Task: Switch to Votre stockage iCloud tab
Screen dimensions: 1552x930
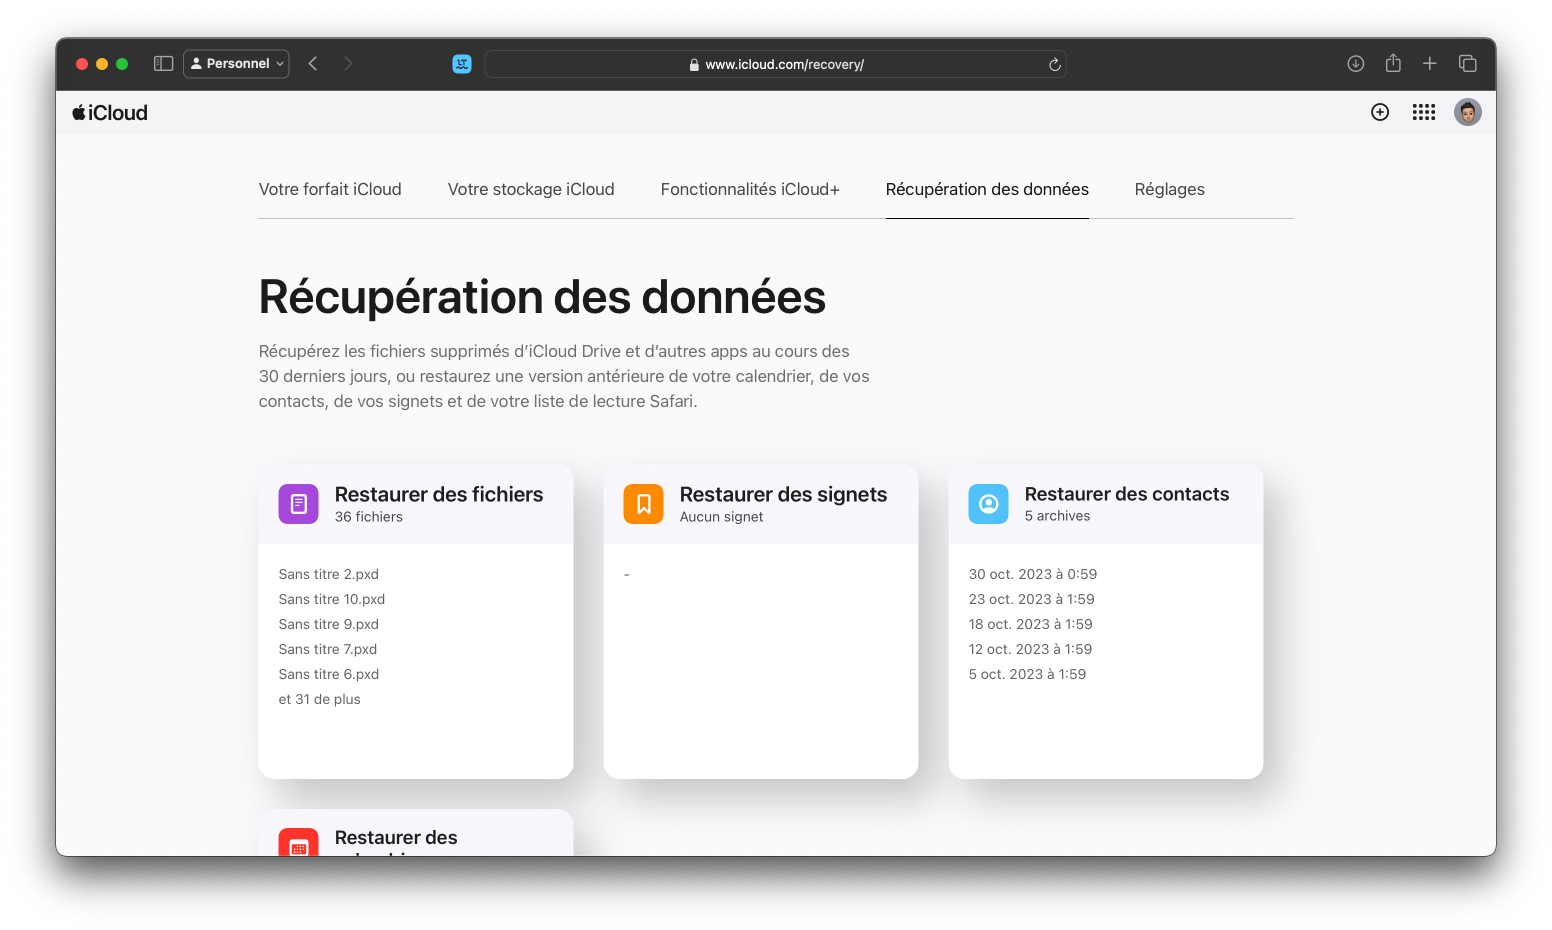Action: click(x=531, y=189)
